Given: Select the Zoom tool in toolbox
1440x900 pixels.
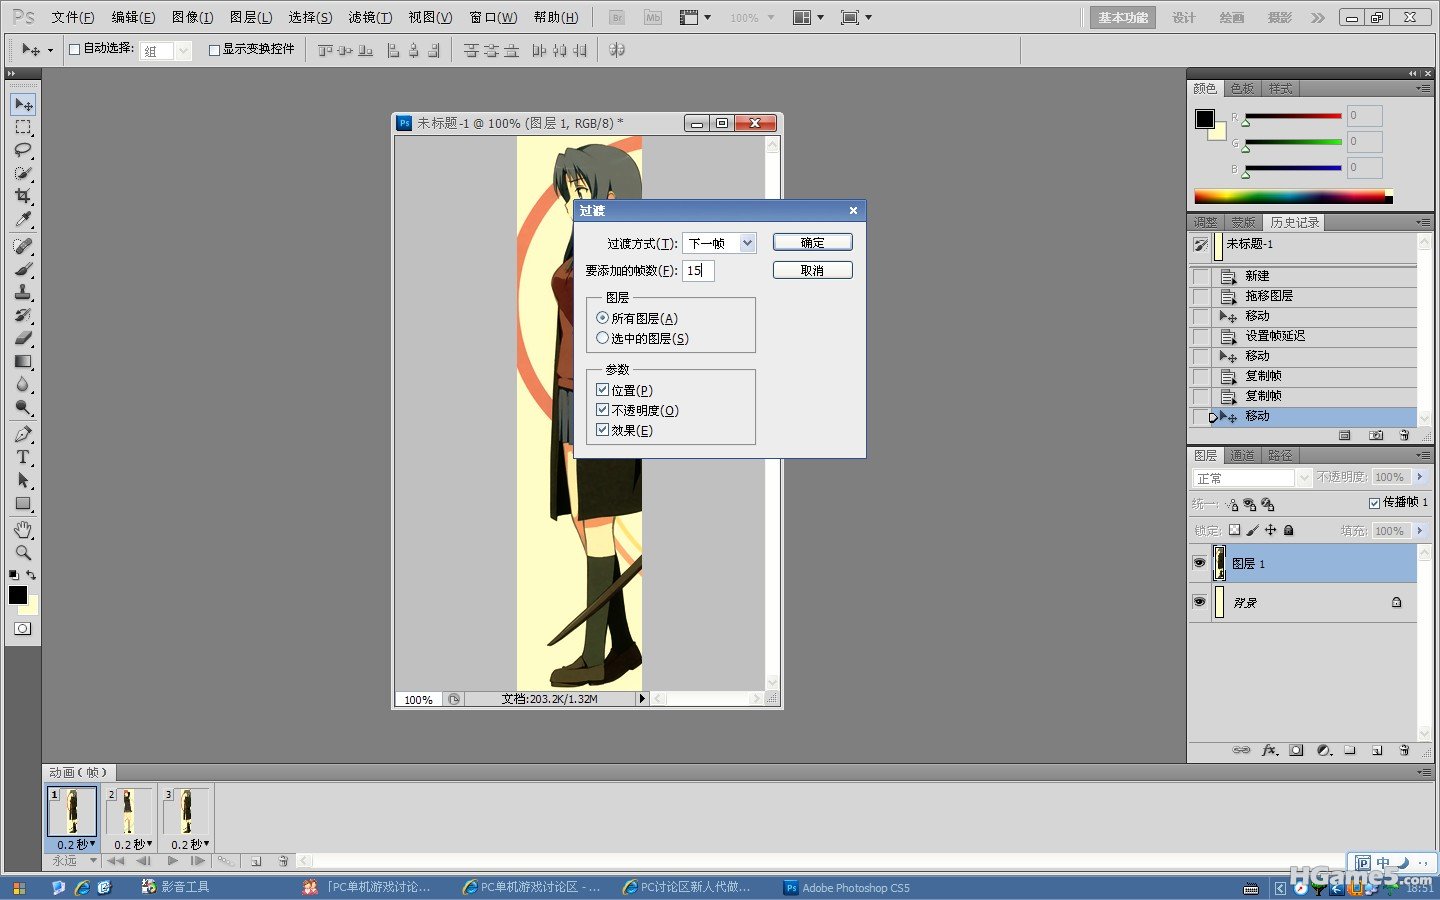Looking at the screenshot, I should pos(23,553).
